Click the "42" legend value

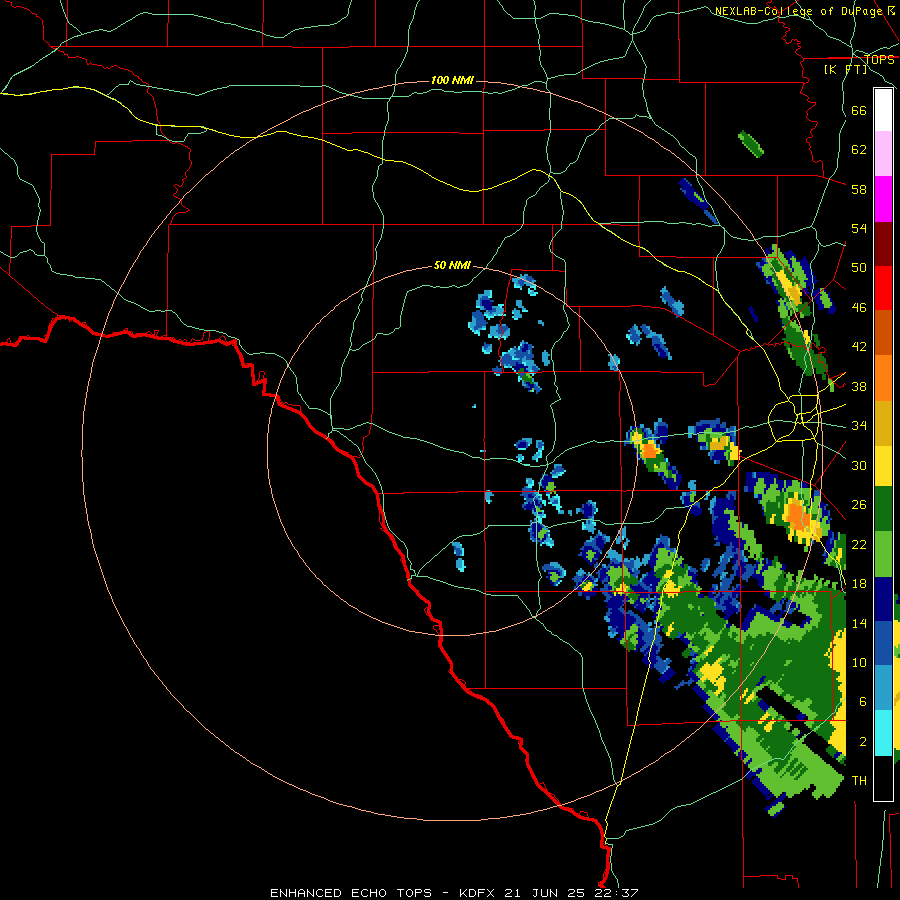[x=859, y=347]
